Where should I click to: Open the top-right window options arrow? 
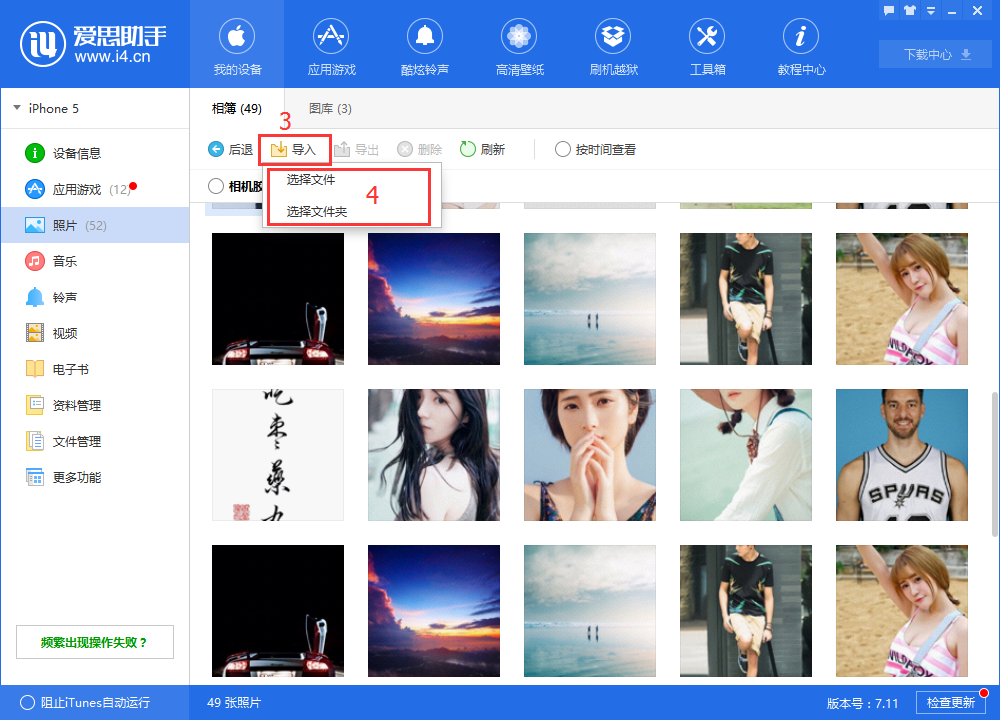(930, 10)
